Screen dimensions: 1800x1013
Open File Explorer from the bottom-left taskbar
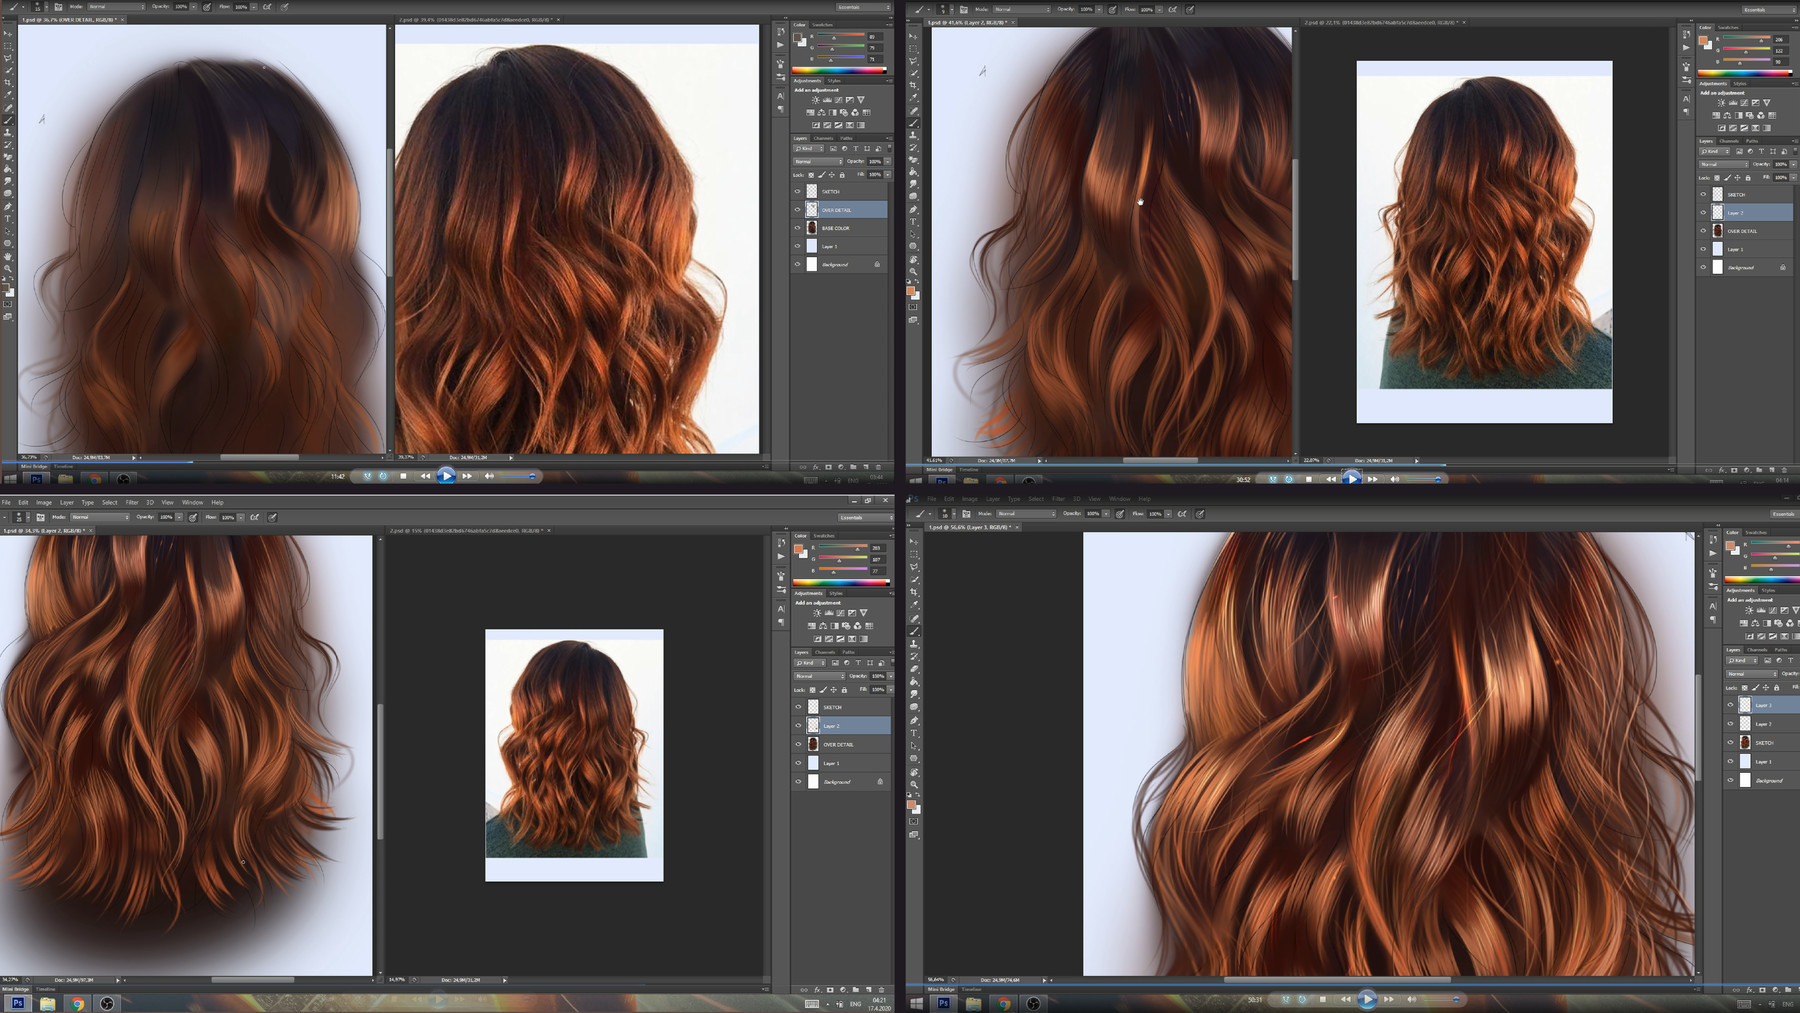47,1003
